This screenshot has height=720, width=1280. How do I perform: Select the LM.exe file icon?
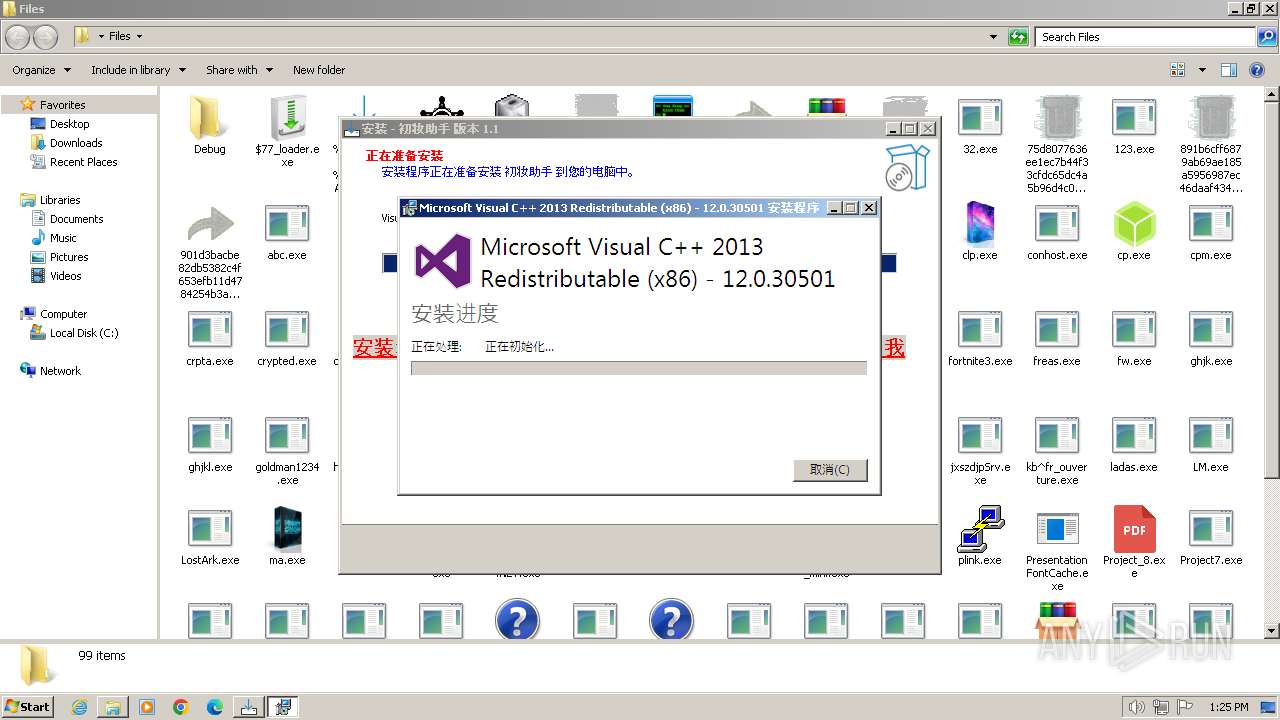[1211, 436]
